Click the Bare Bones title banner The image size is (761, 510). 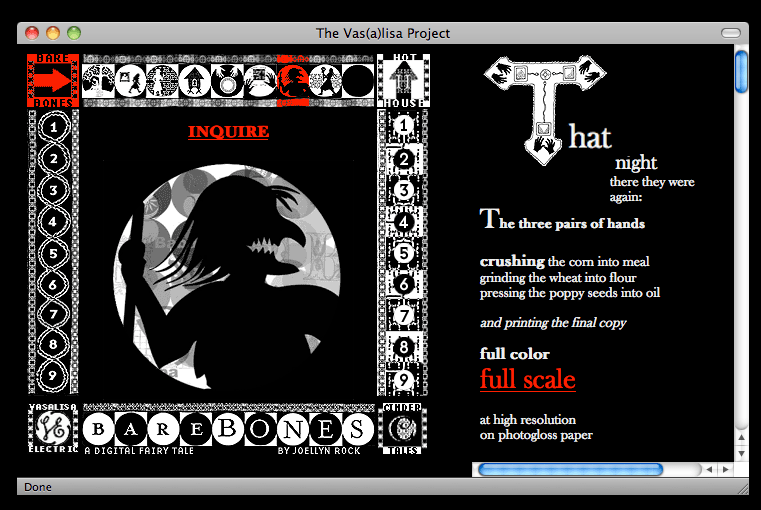click(x=228, y=430)
